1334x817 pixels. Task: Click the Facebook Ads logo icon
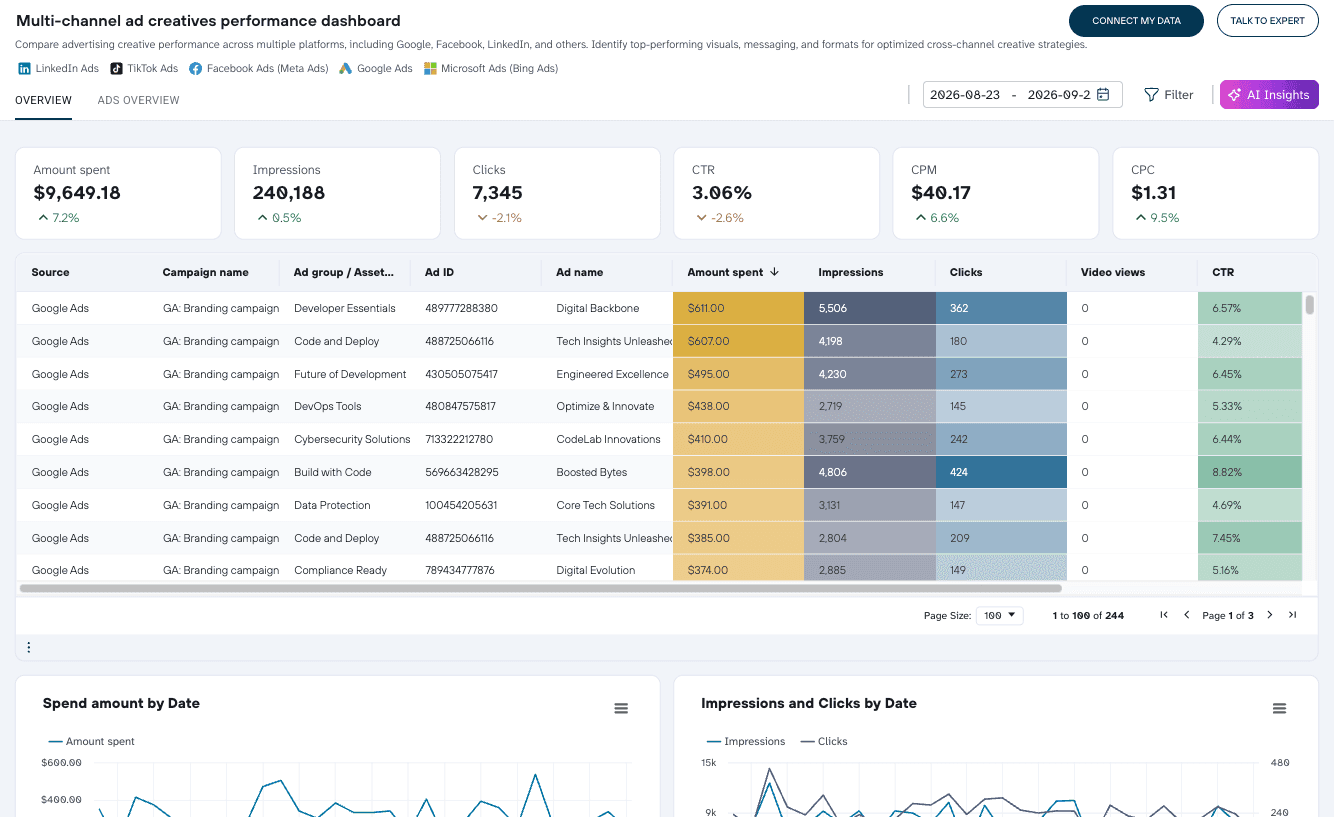point(196,69)
